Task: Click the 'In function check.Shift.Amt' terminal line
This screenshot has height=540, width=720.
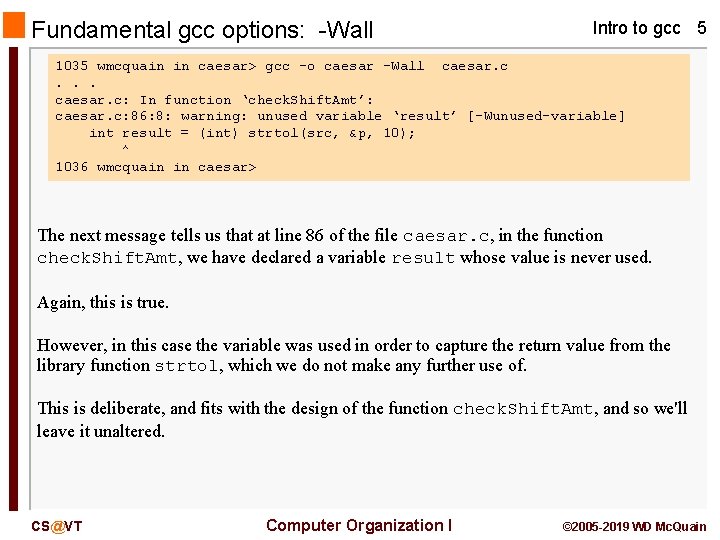Action: [x=214, y=100]
